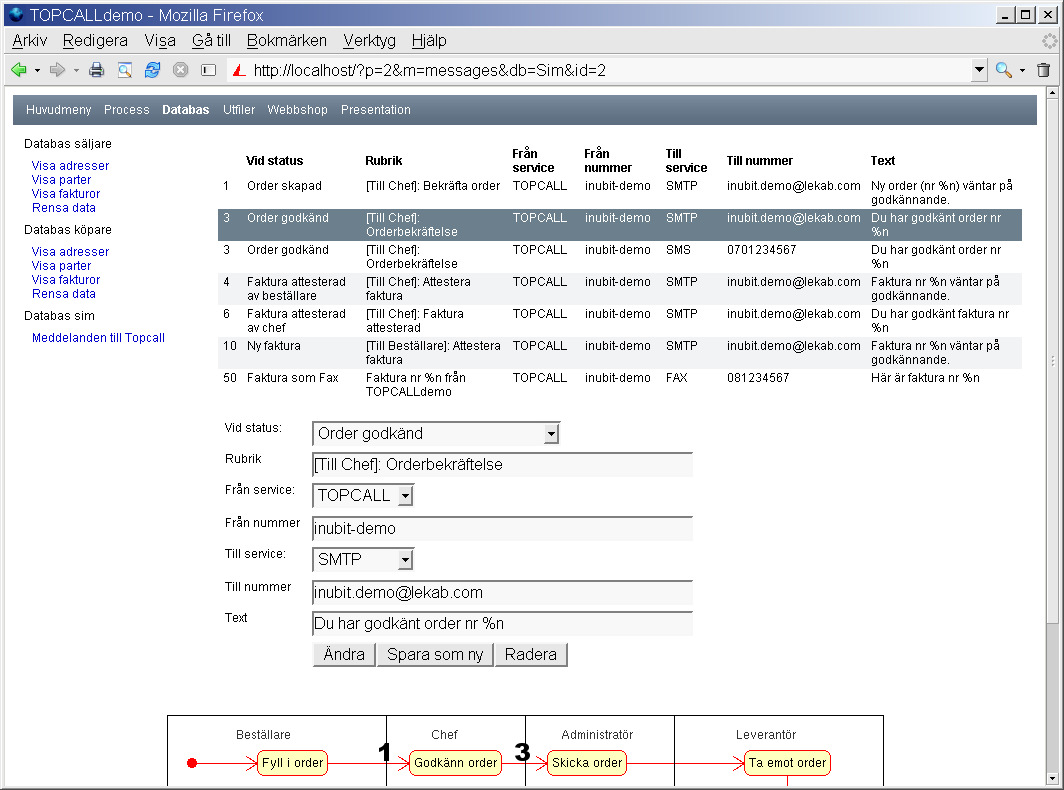This screenshot has height=790, width=1064.
Task: Click Rensa data under Databas köpare
Action: coord(64,294)
